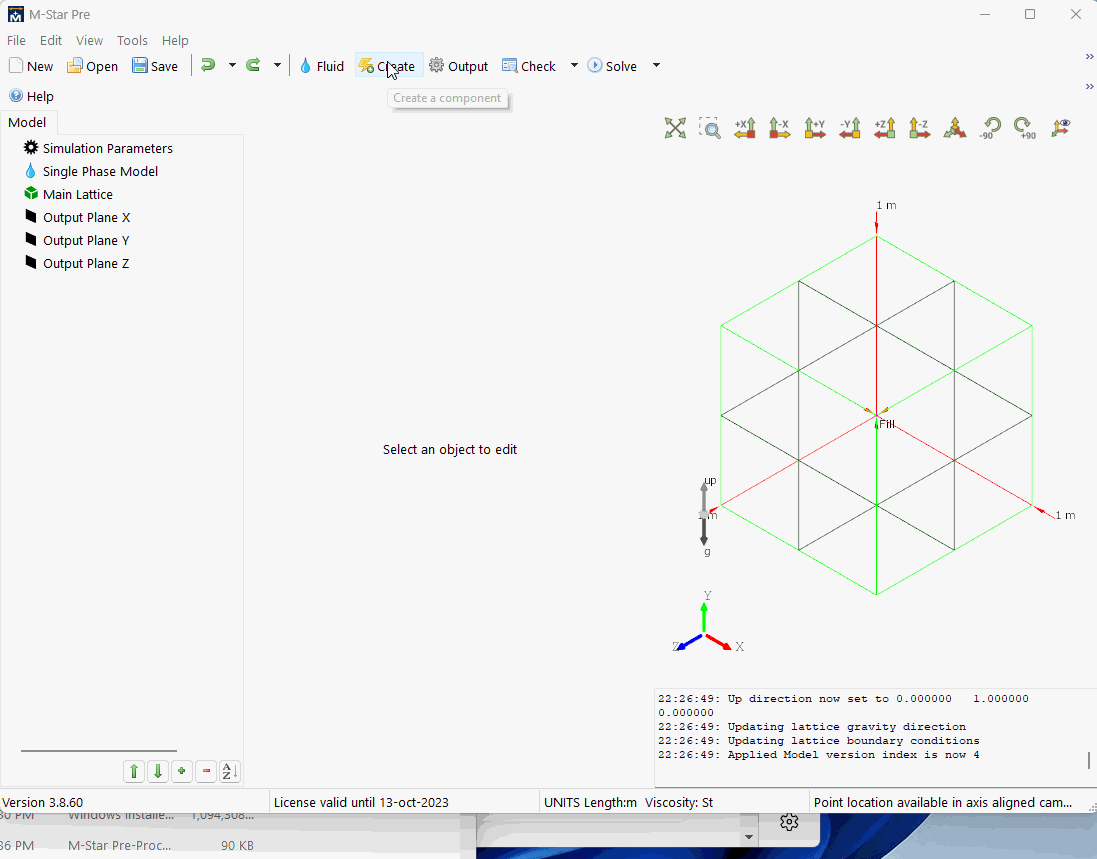Open the Check dropdown arrow
This screenshot has height=859, width=1097.
(574, 65)
